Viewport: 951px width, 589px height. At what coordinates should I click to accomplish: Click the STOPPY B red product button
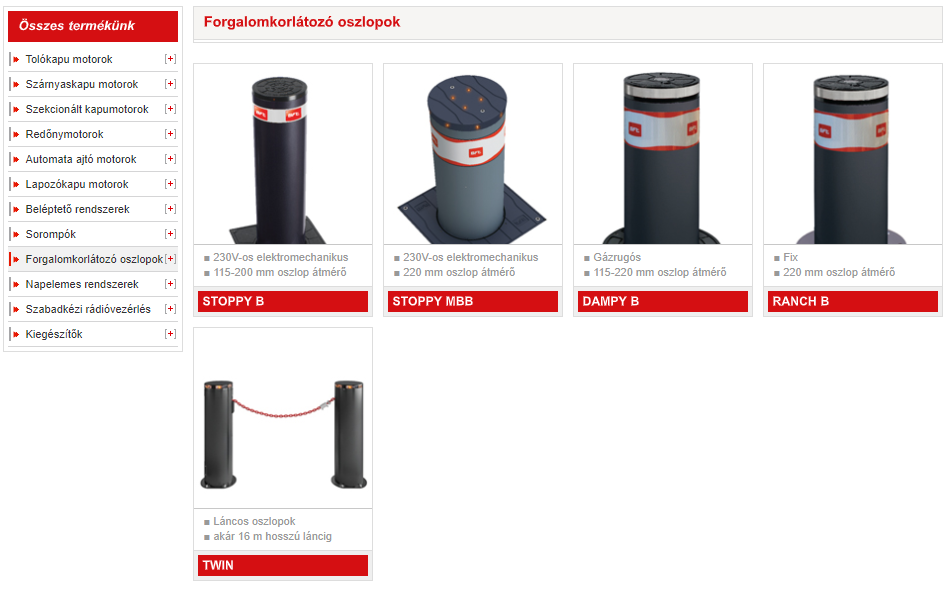point(283,301)
